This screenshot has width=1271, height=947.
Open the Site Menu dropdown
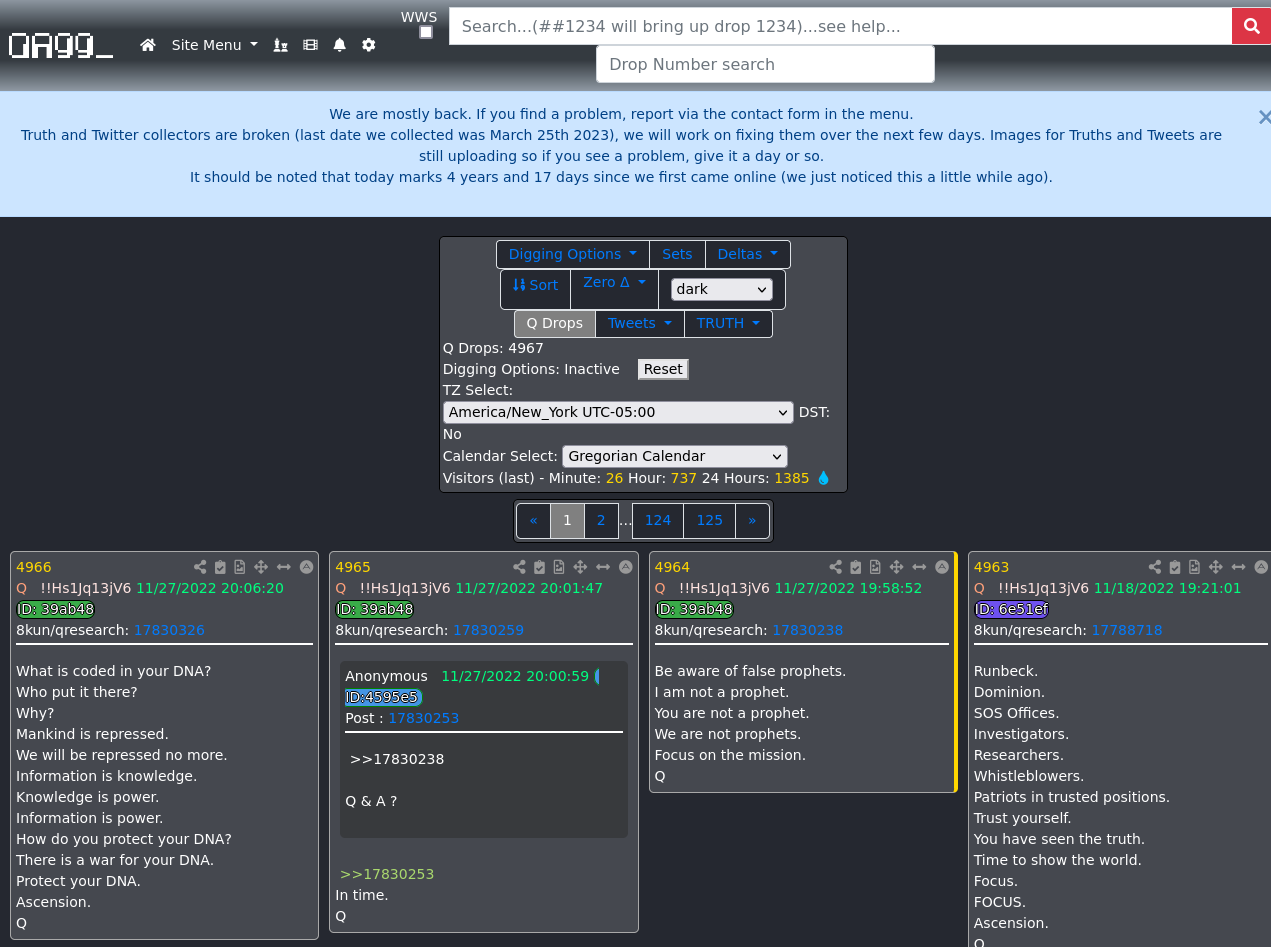tap(215, 45)
